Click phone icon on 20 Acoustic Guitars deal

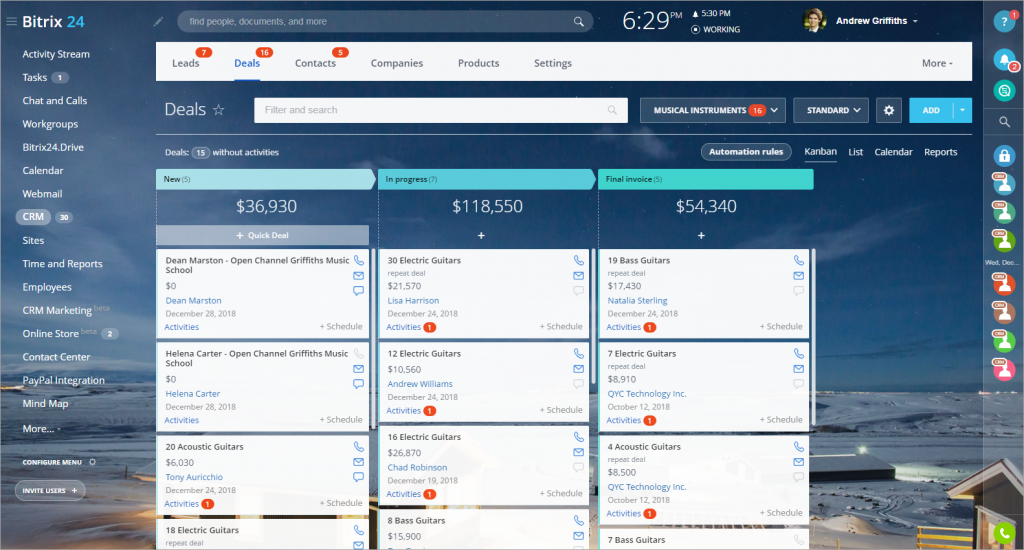(x=359, y=447)
